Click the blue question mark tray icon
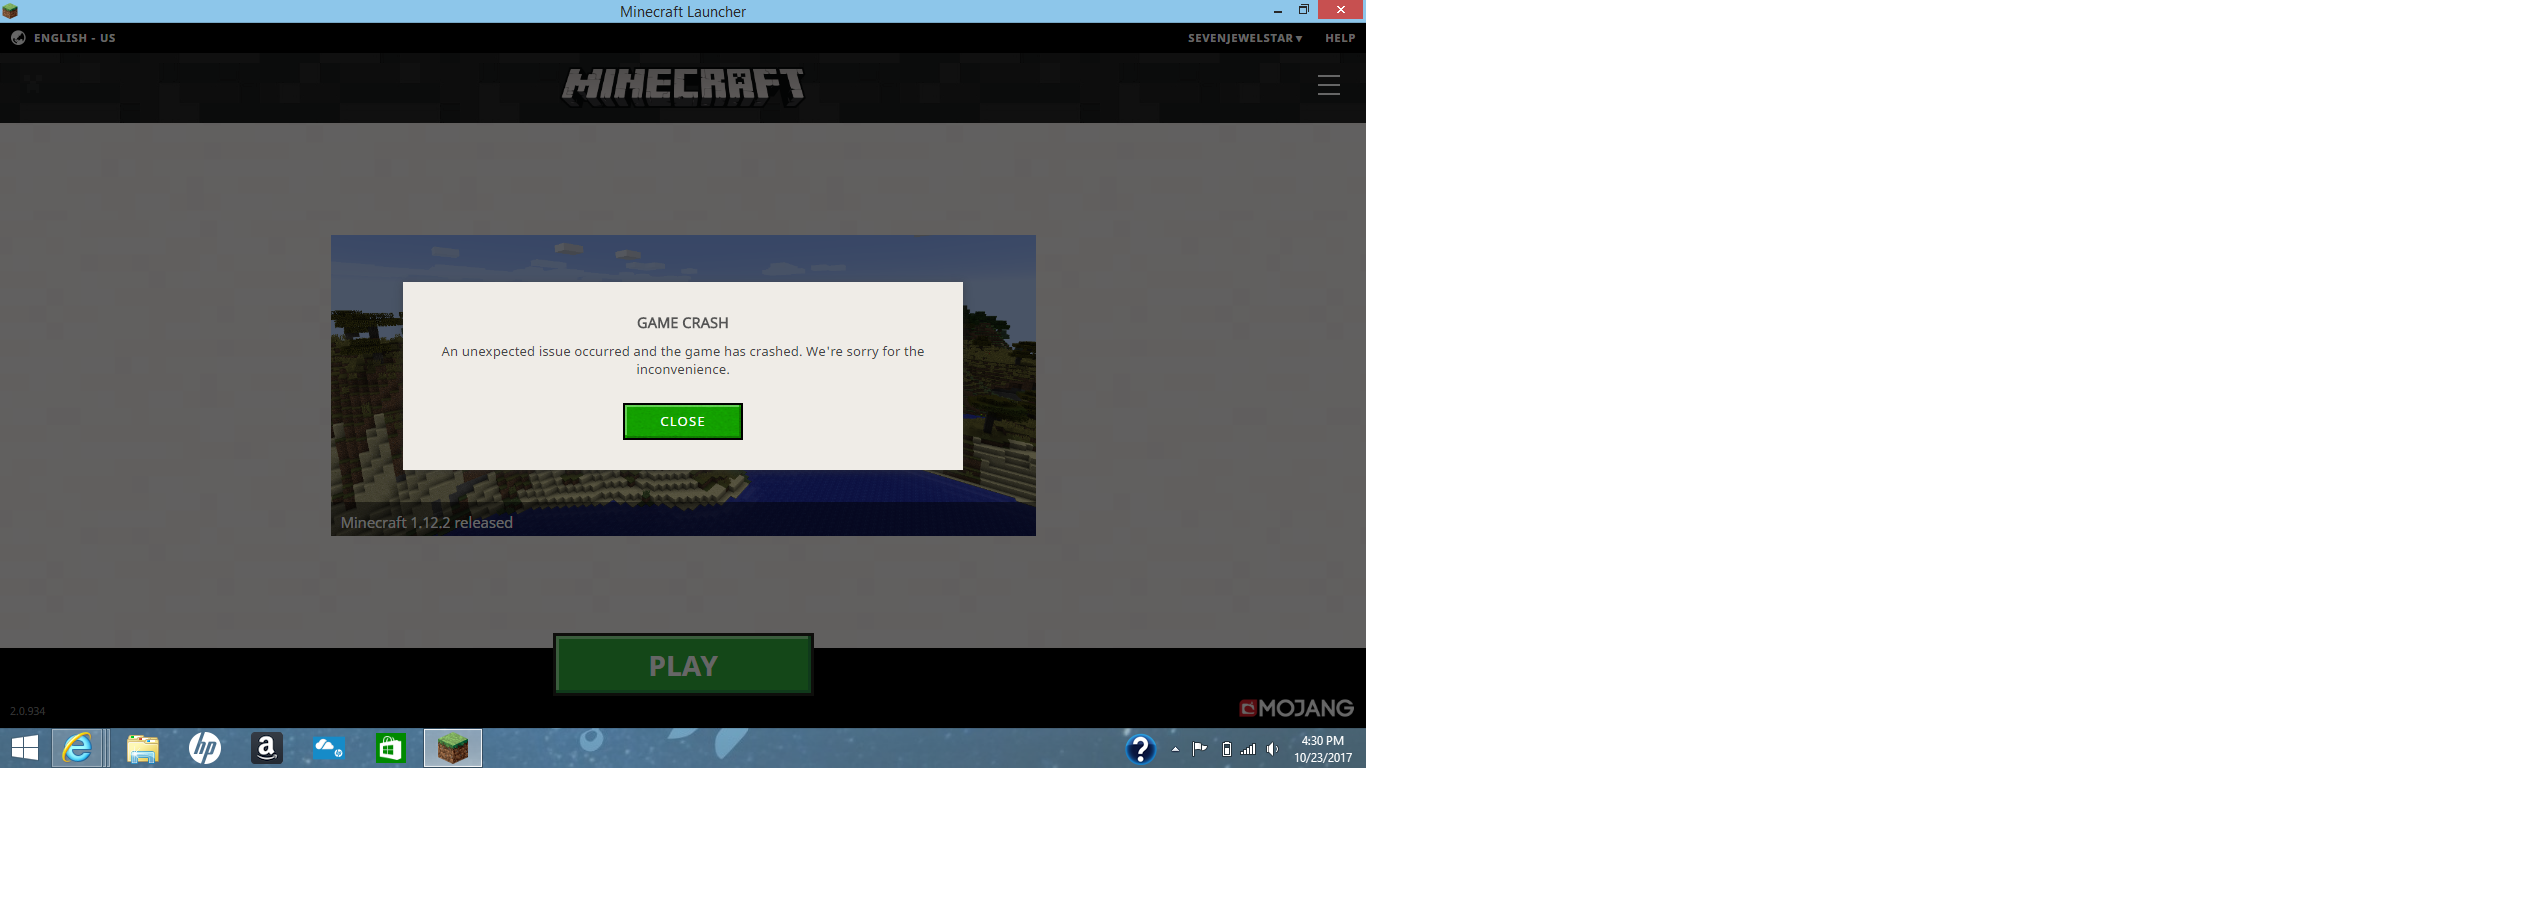Viewport: 2534px width, 900px height. [x=1140, y=748]
